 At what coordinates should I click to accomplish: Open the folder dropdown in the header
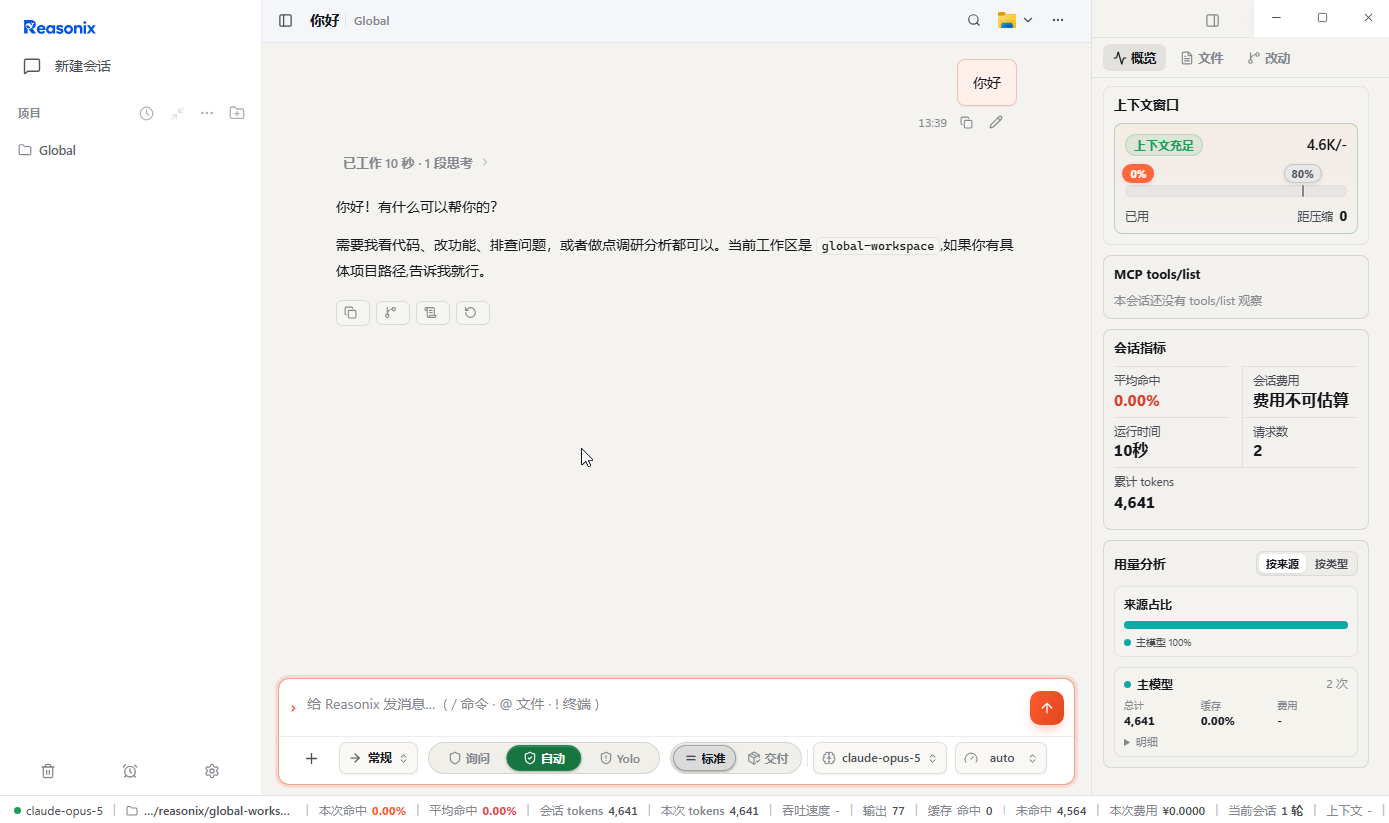point(1015,20)
